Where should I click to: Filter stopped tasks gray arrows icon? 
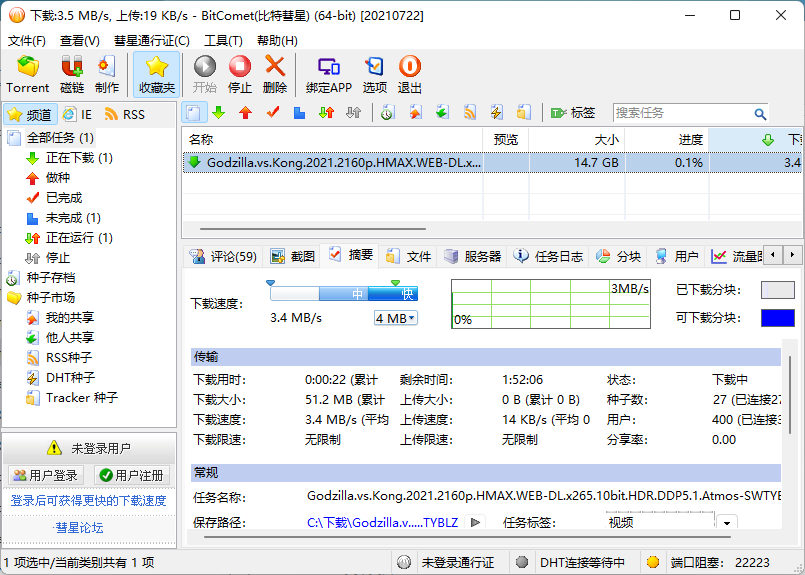(354, 112)
